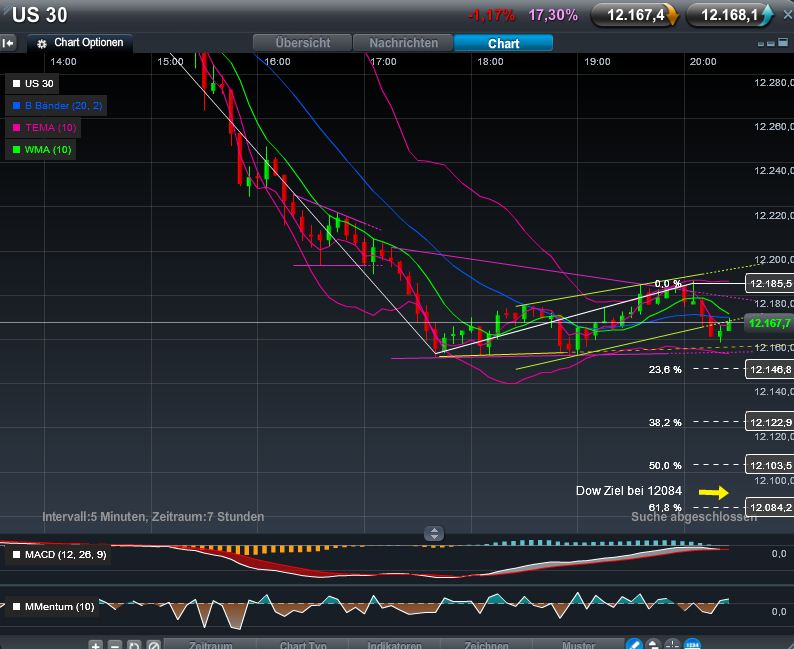This screenshot has height=649, width=794.
Task: Select the 50,0 % Fibonacci level 12.103,5
Action: point(770,465)
